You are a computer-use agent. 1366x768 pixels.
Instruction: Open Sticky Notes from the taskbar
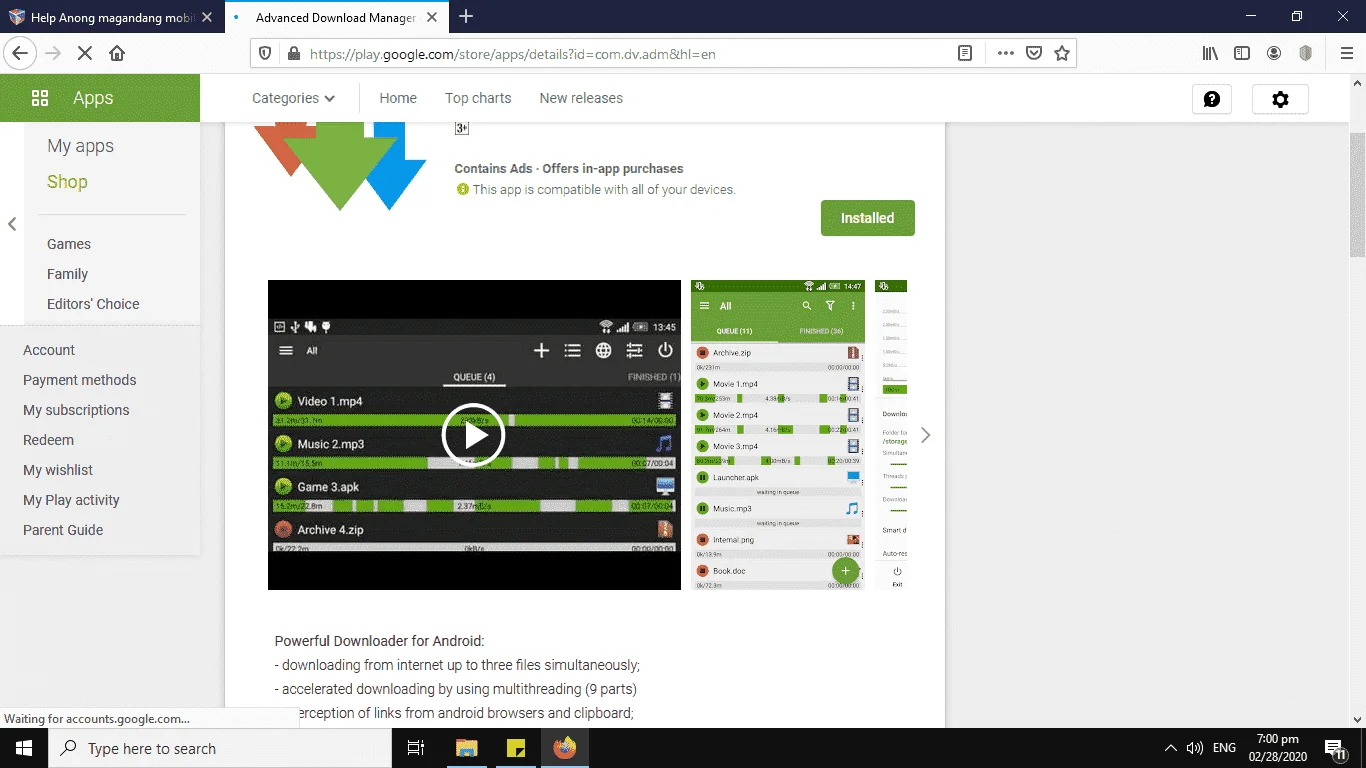coord(516,748)
